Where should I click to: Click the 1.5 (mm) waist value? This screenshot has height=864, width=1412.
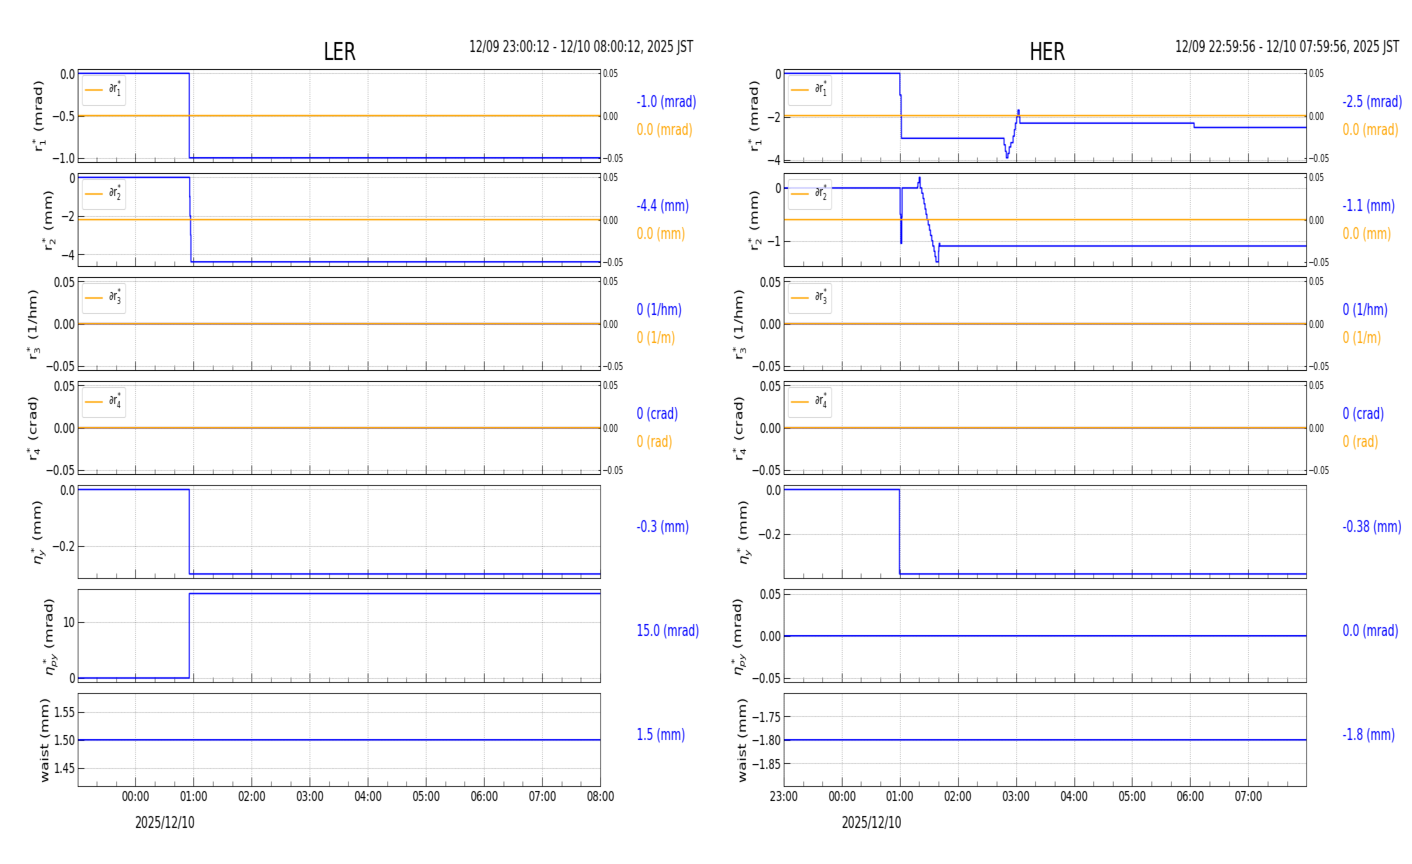point(661,735)
